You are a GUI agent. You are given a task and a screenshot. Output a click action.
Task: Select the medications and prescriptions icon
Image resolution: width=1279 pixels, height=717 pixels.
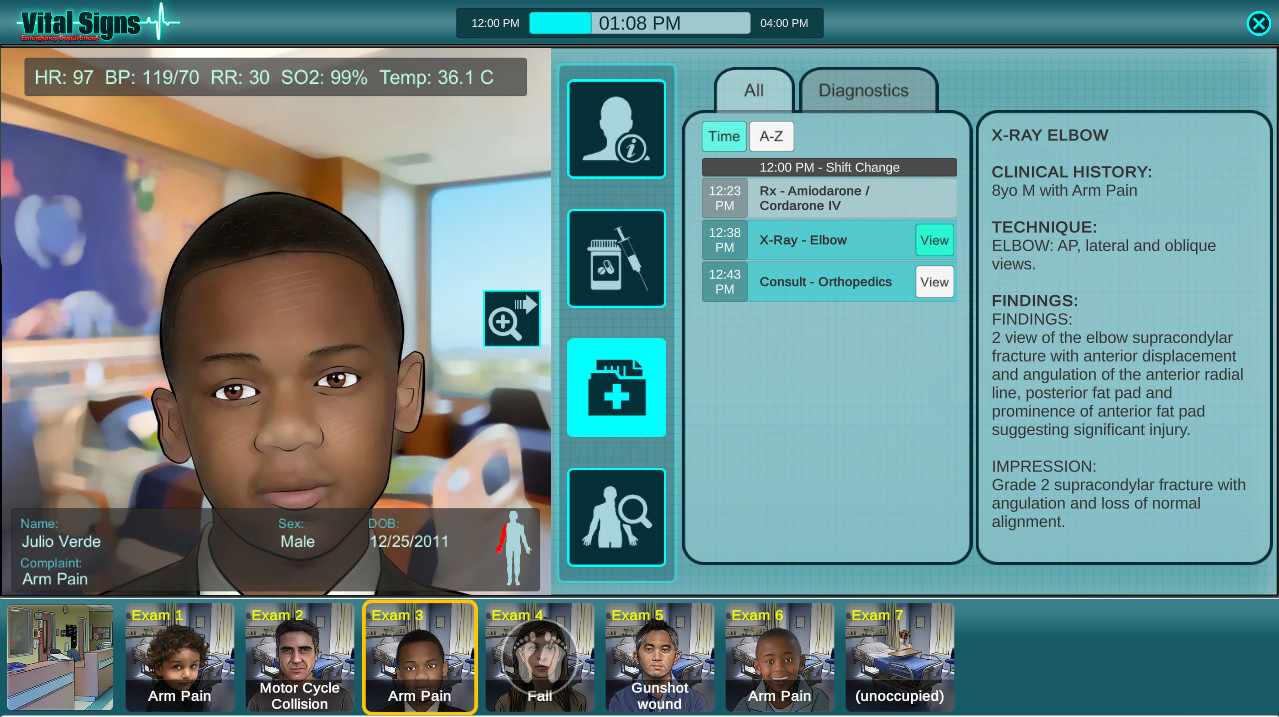click(615, 258)
